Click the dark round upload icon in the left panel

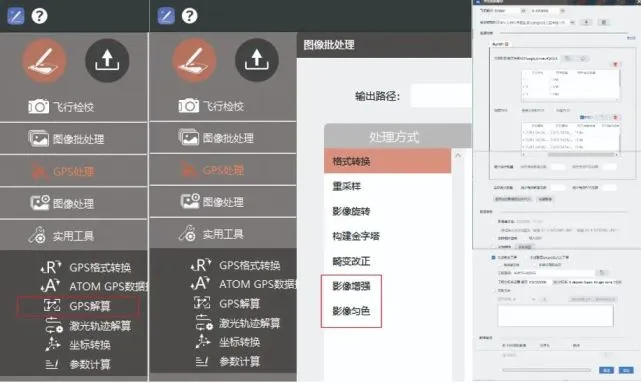click(x=107, y=60)
